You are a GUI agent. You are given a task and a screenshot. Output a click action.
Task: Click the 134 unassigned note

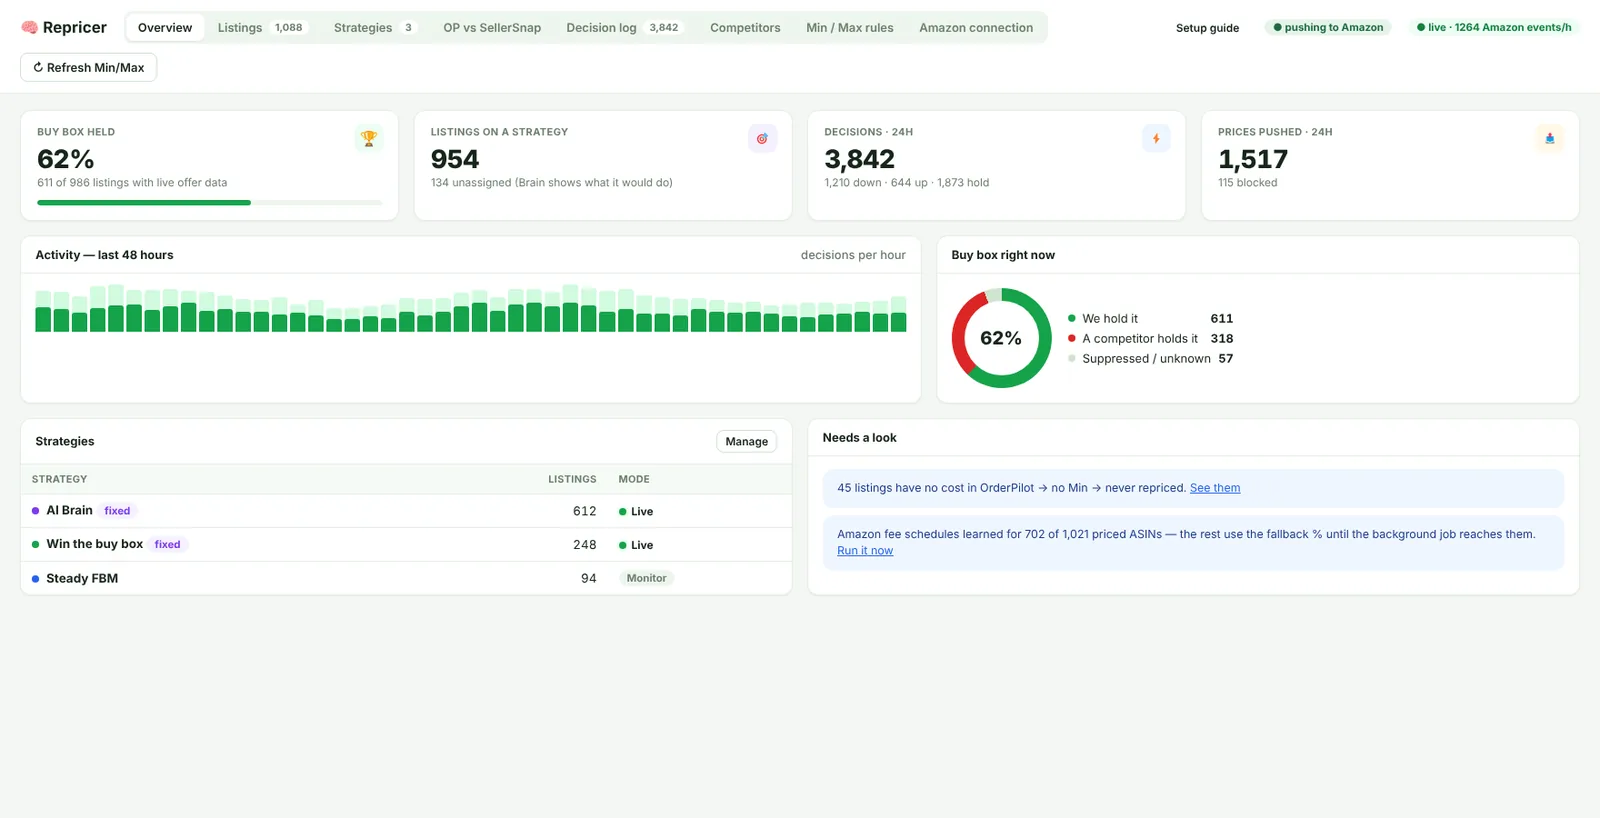(552, 183)
